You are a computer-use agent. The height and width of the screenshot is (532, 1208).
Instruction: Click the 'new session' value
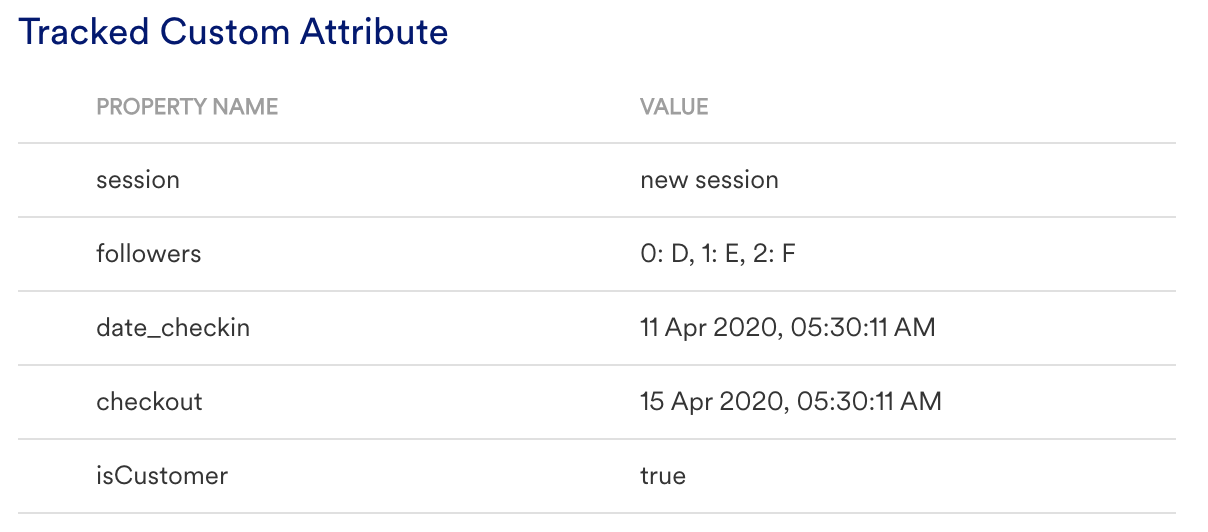(709, 180)
